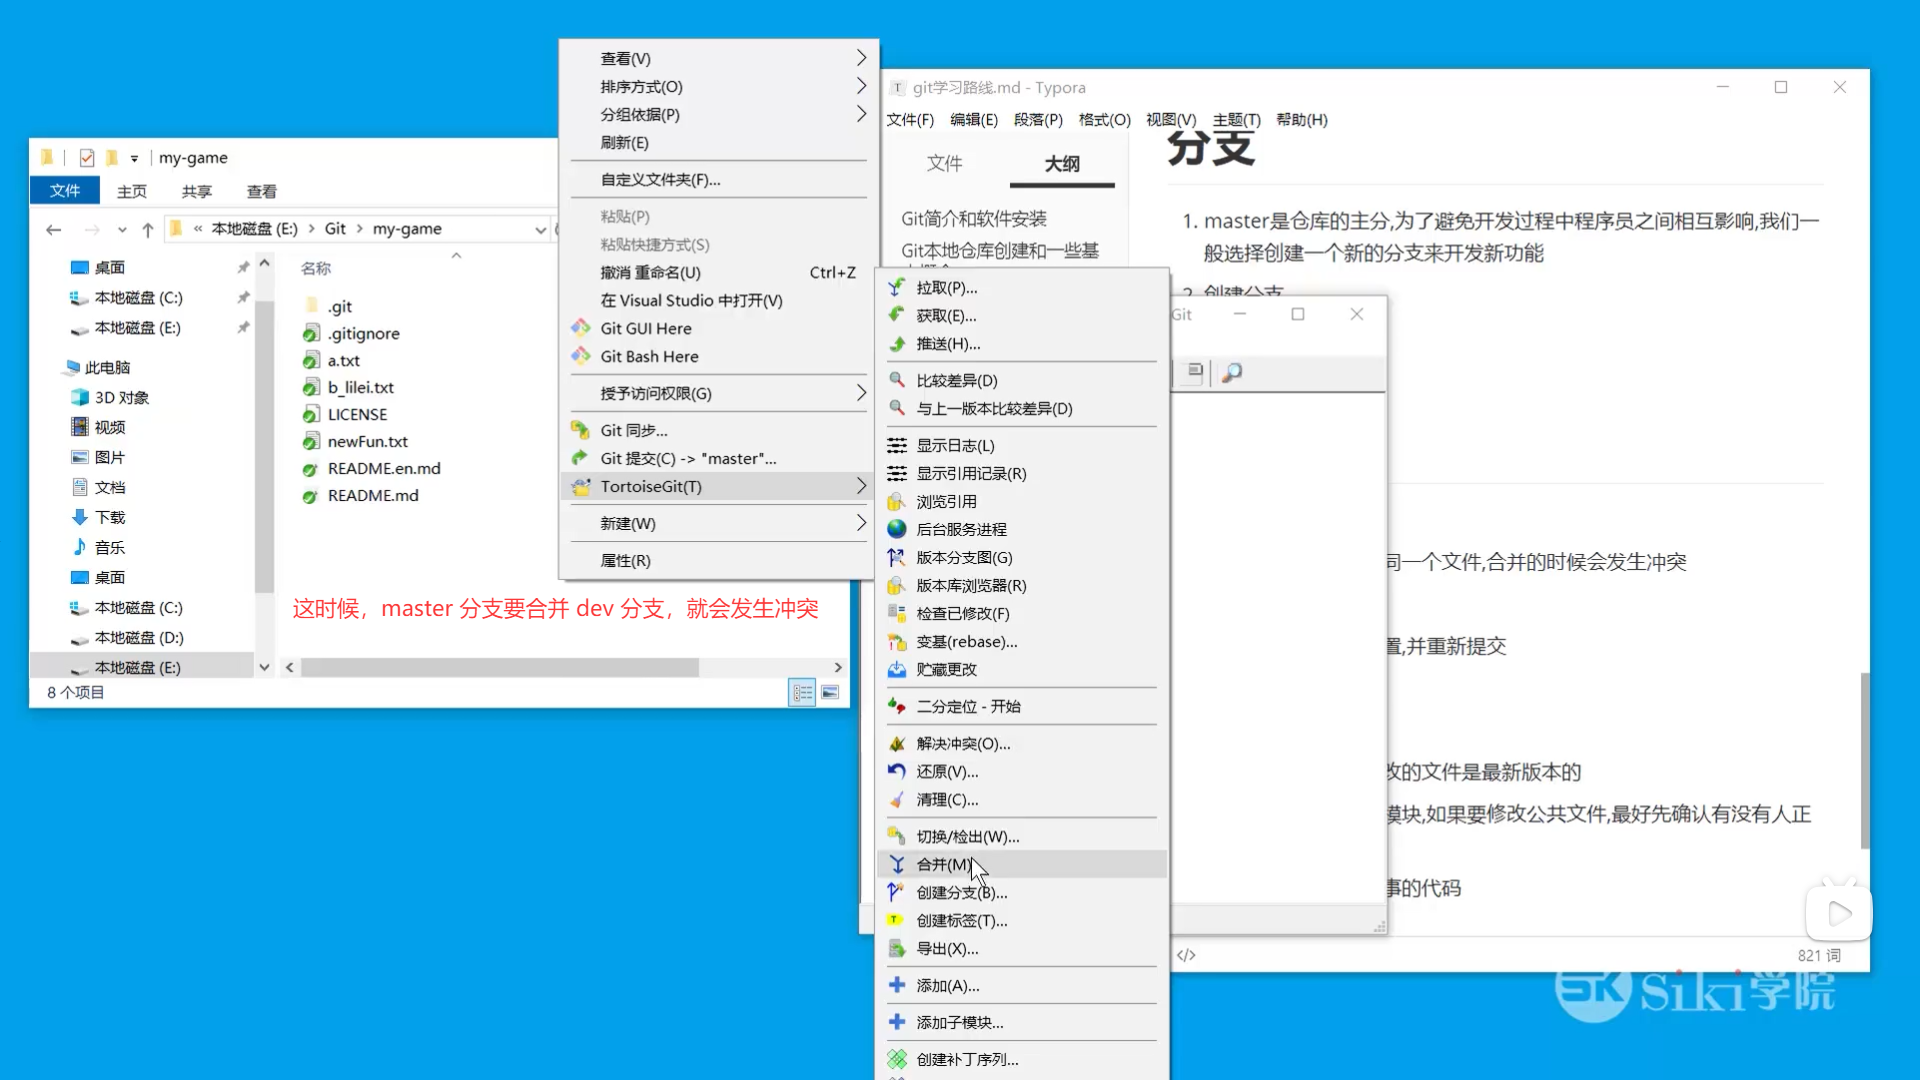Click the magnifier icon in Git window toolbar
1920x1080 pixels.
pyautogui.click(x=1232, y=373)
